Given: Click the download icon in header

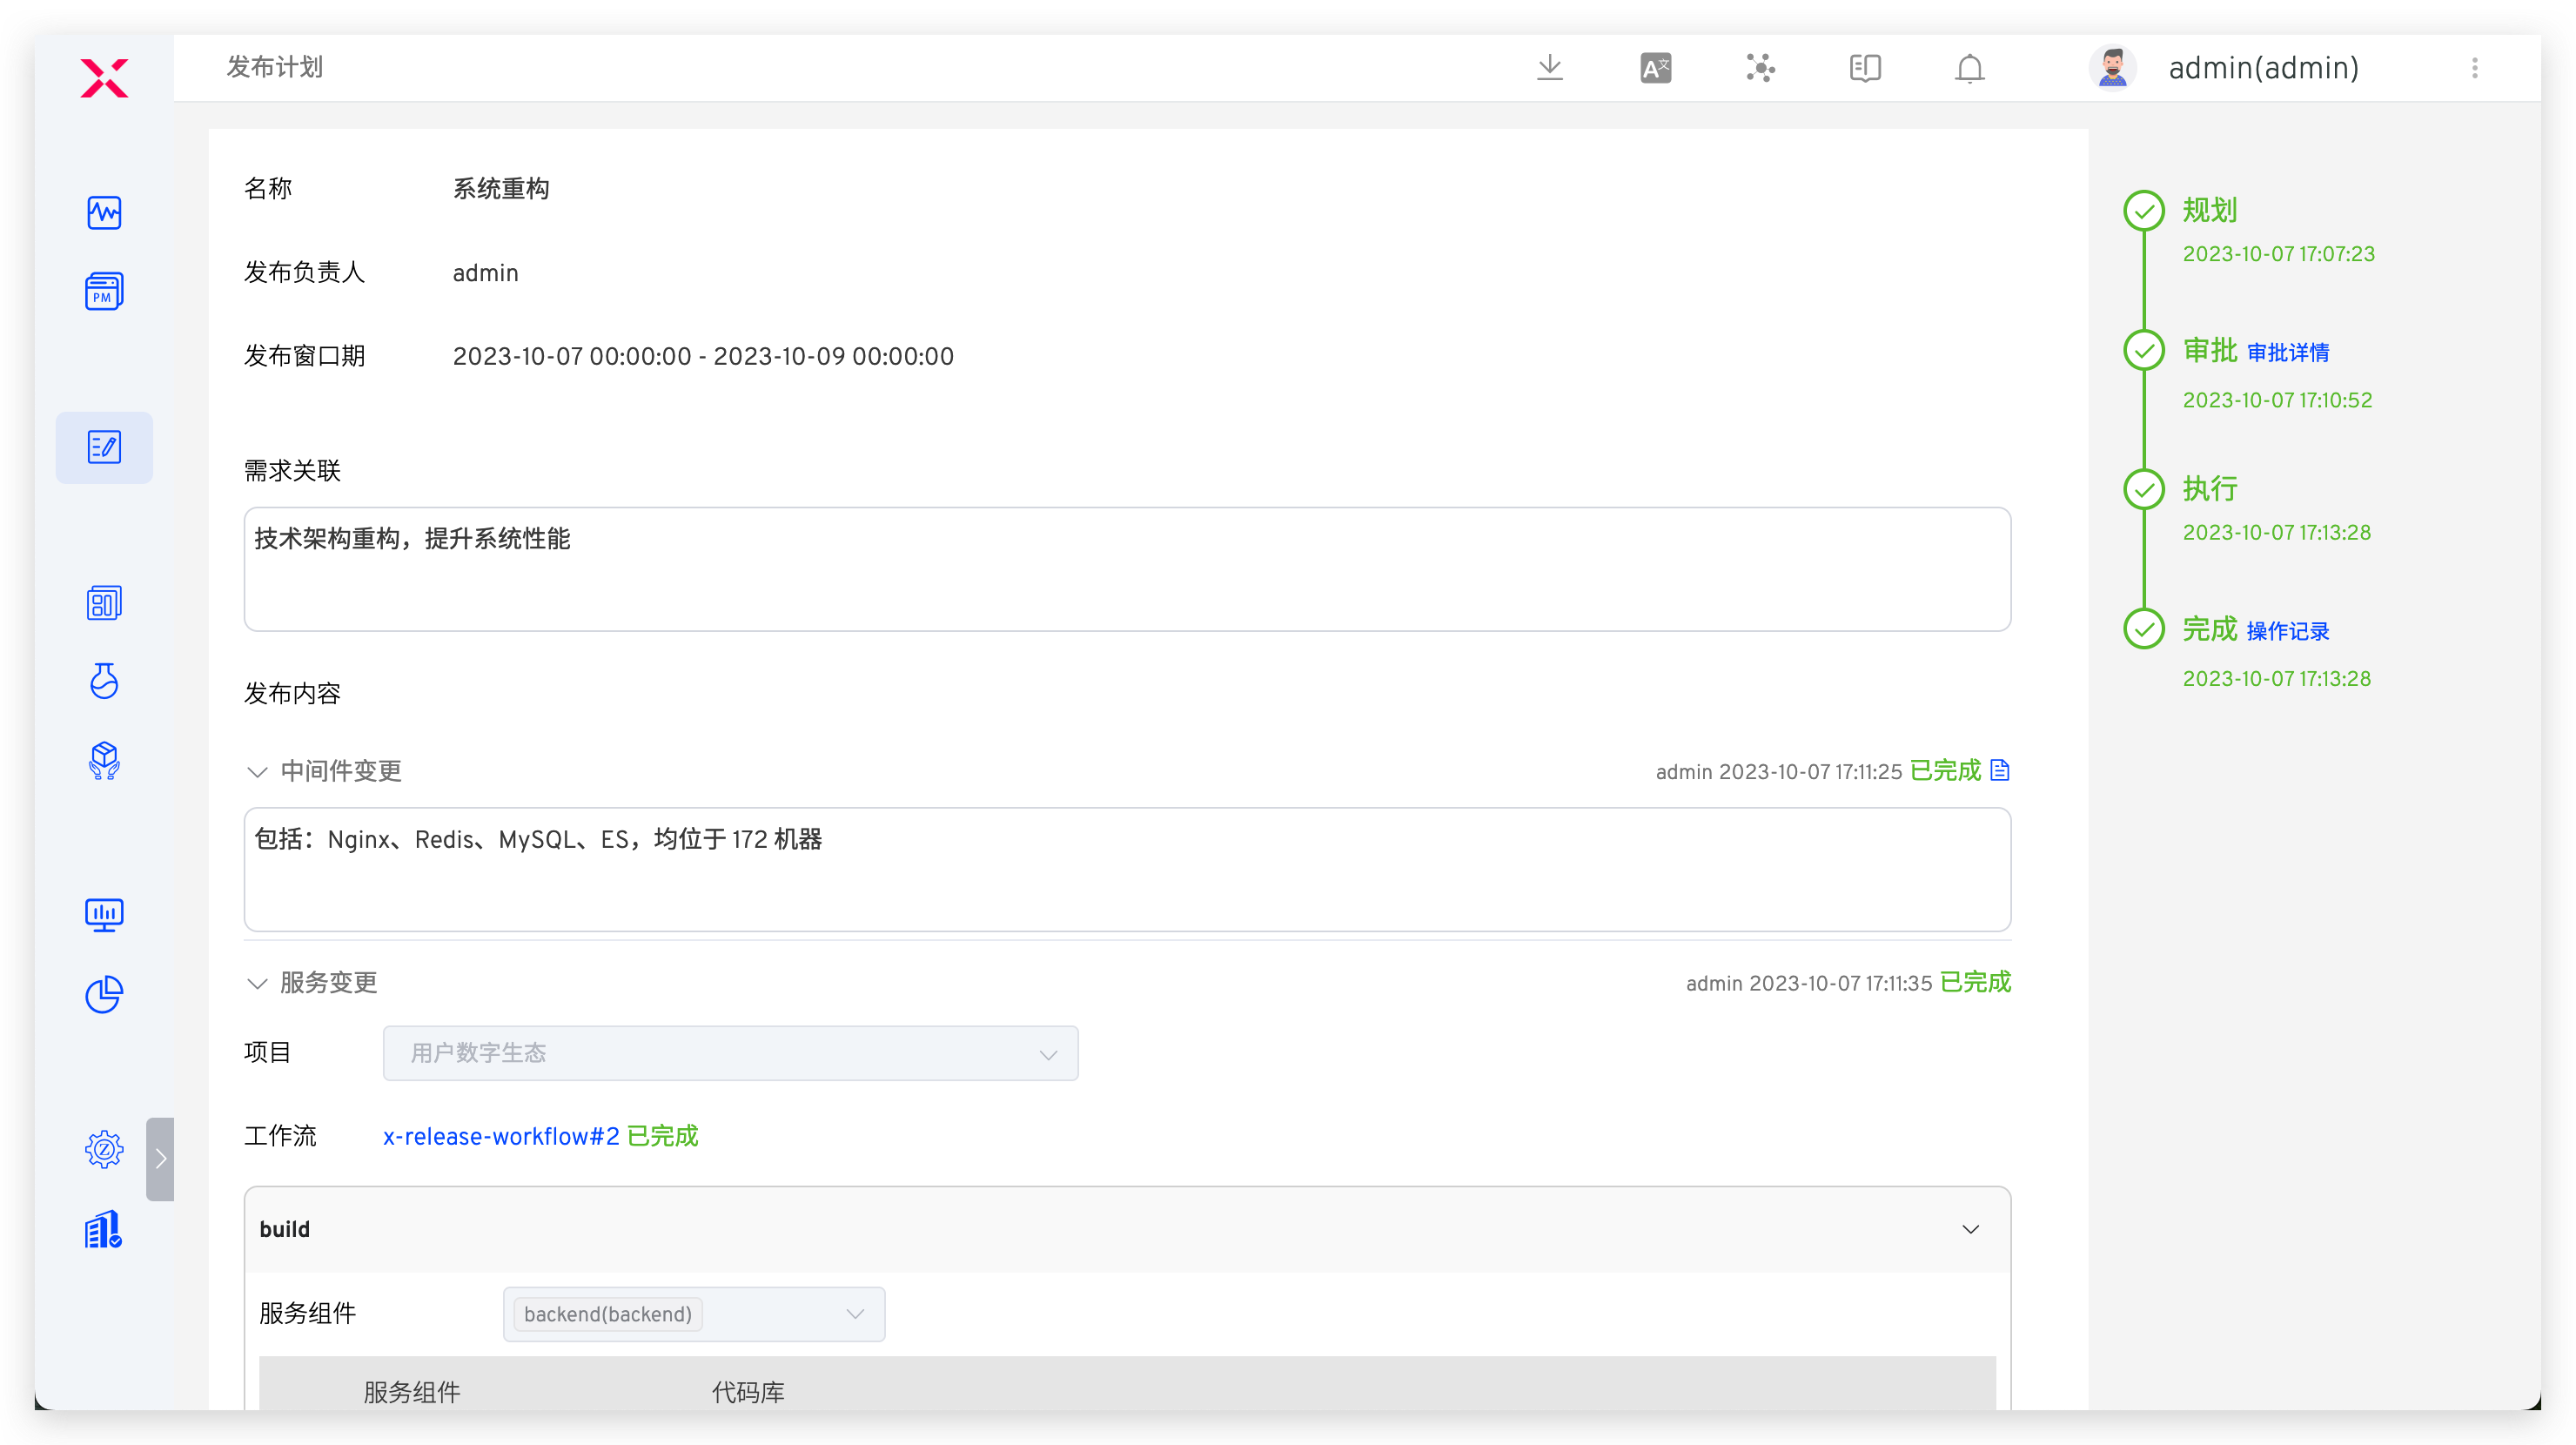Looking at the screenshot, I should 1549,68.
